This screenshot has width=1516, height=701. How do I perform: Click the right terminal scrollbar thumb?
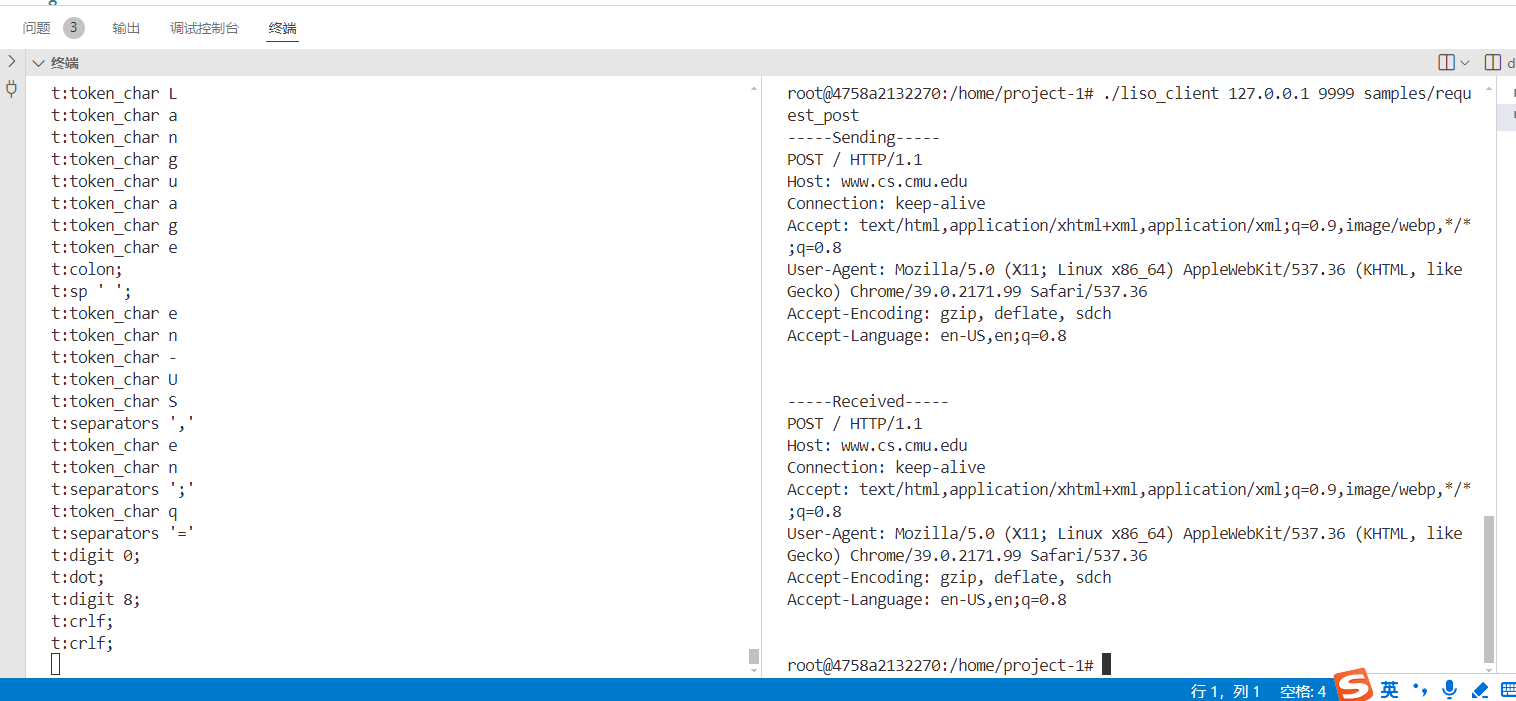click(1489, 588)
